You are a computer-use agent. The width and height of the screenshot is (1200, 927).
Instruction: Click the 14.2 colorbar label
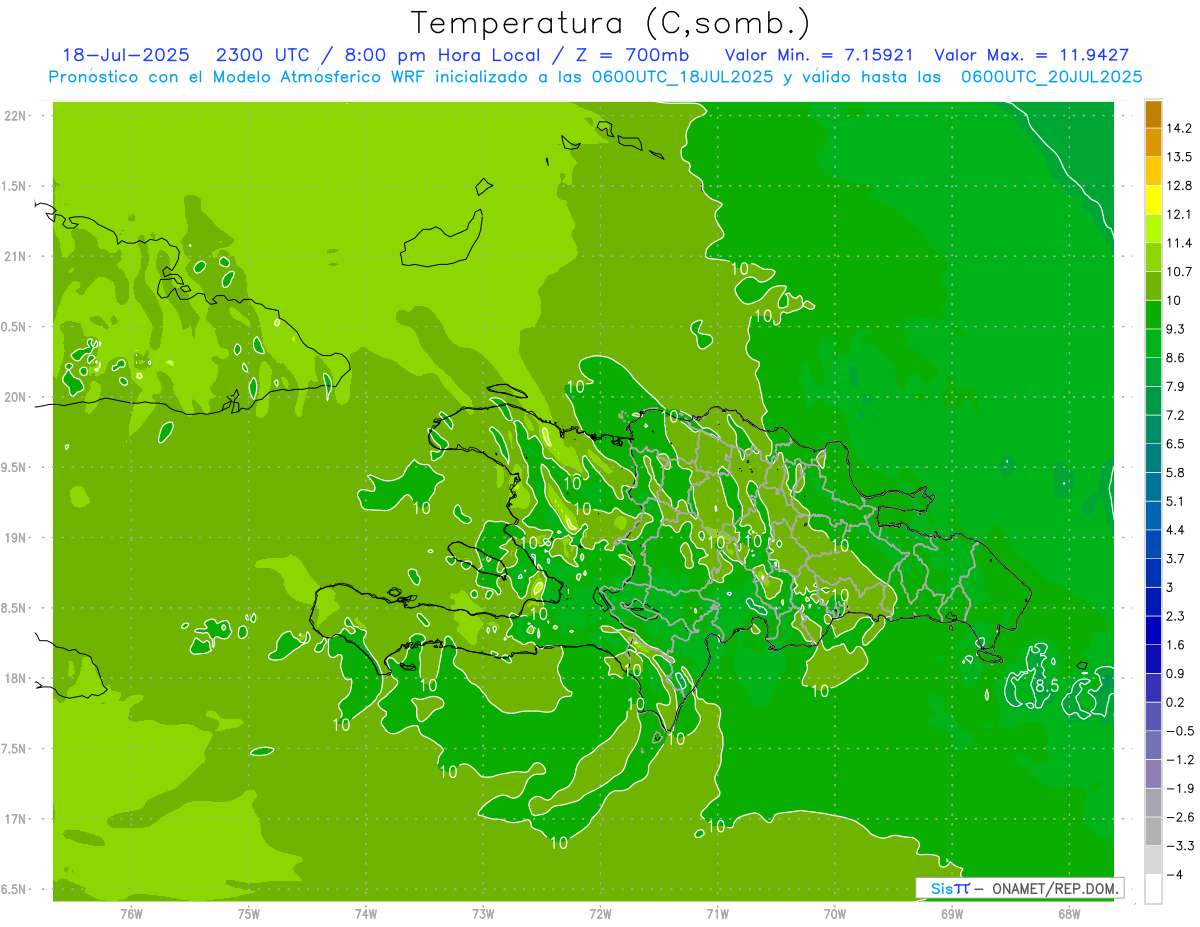click(1179, 128)
